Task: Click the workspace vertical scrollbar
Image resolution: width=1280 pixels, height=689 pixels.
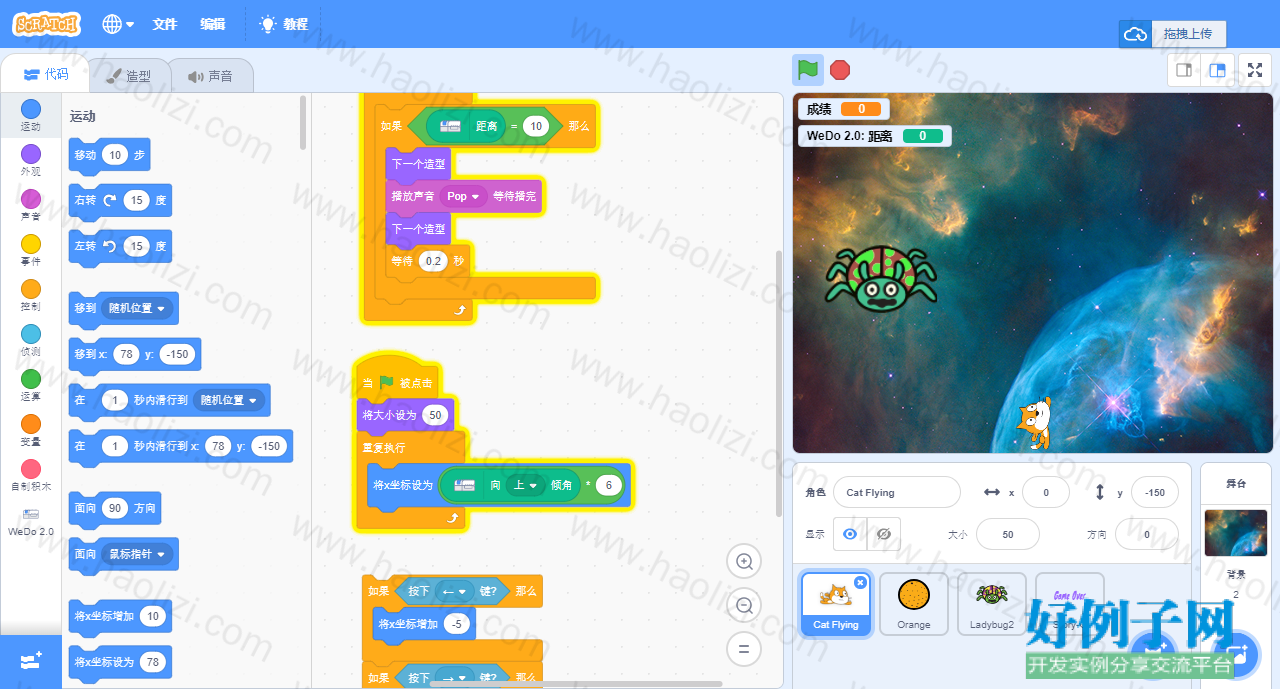Action: tap(779, 384)
